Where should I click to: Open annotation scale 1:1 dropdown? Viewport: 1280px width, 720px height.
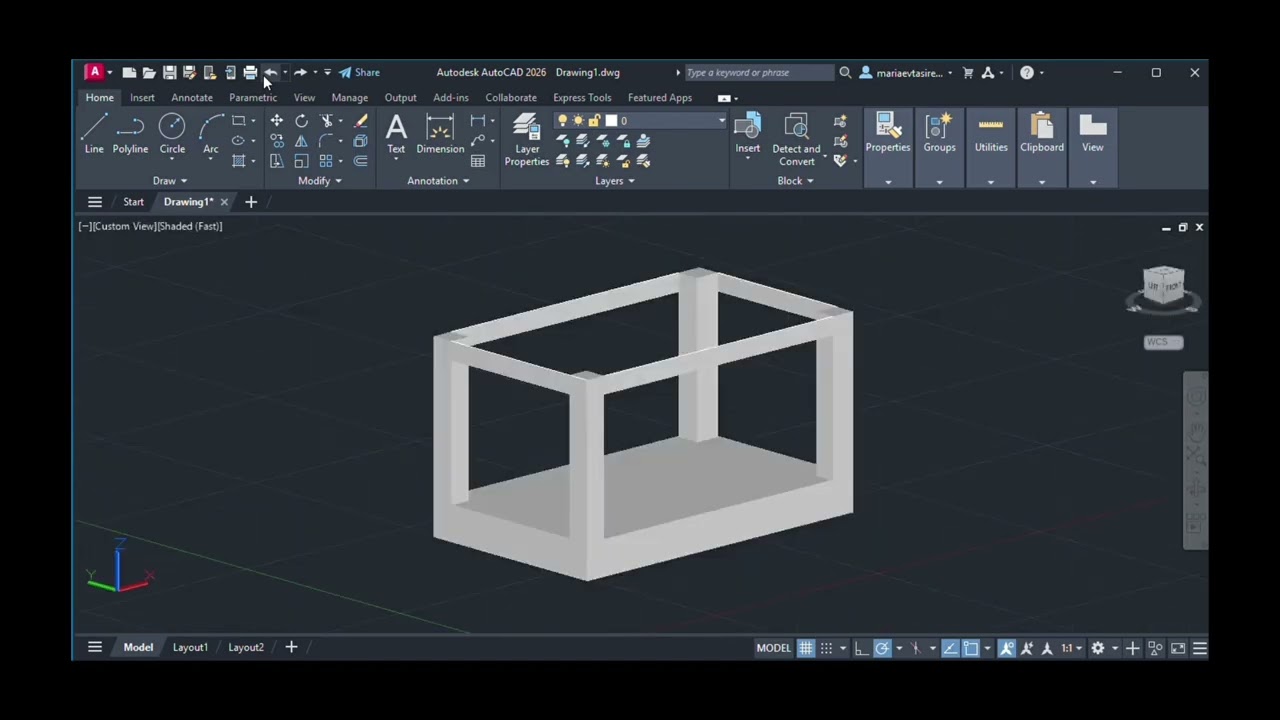pyautogui.click(x=1070, y=648)
